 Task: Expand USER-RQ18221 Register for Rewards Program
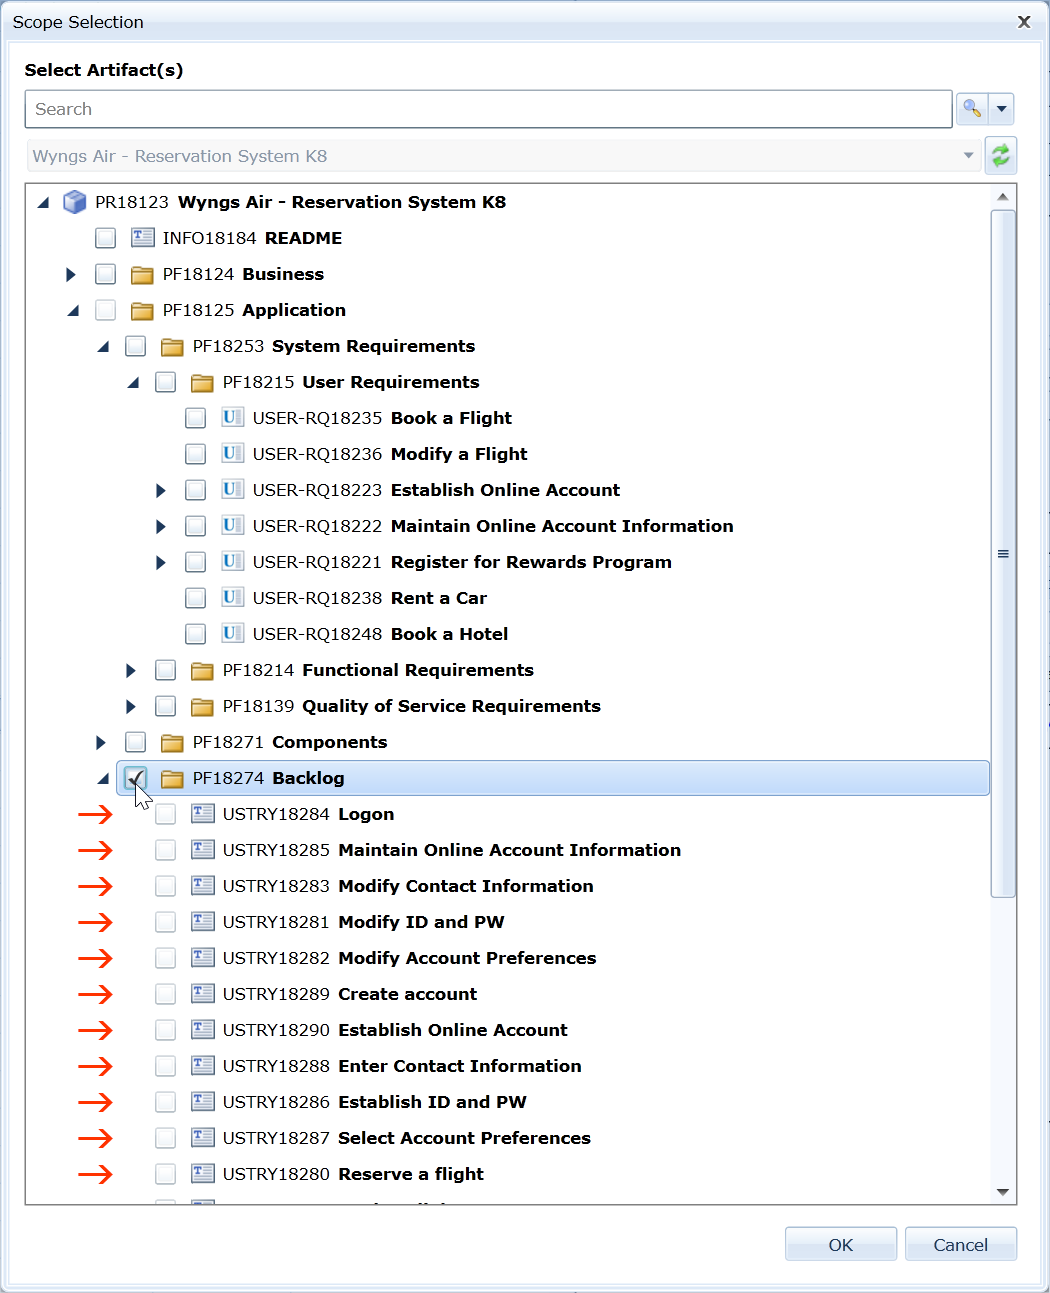(161, 562)
